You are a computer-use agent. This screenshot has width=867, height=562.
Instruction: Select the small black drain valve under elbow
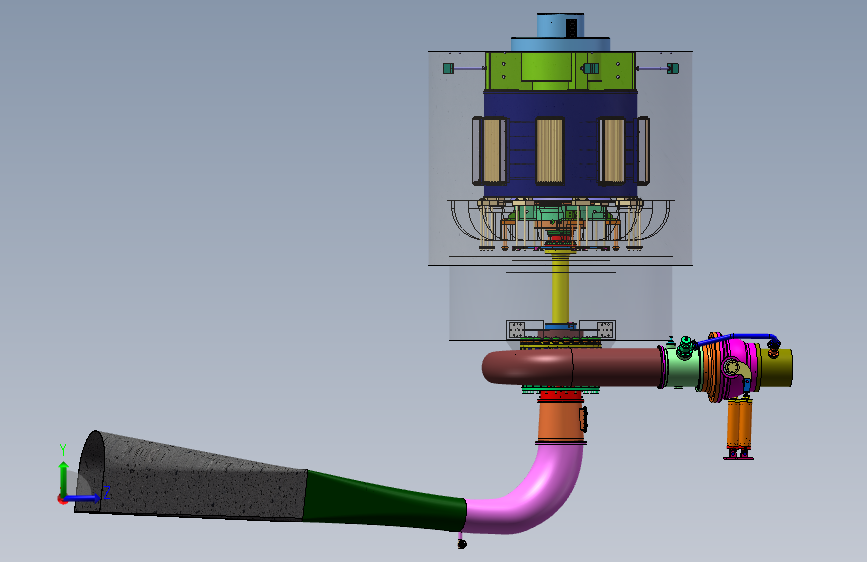pyautogui.click(x=462, y=544)
